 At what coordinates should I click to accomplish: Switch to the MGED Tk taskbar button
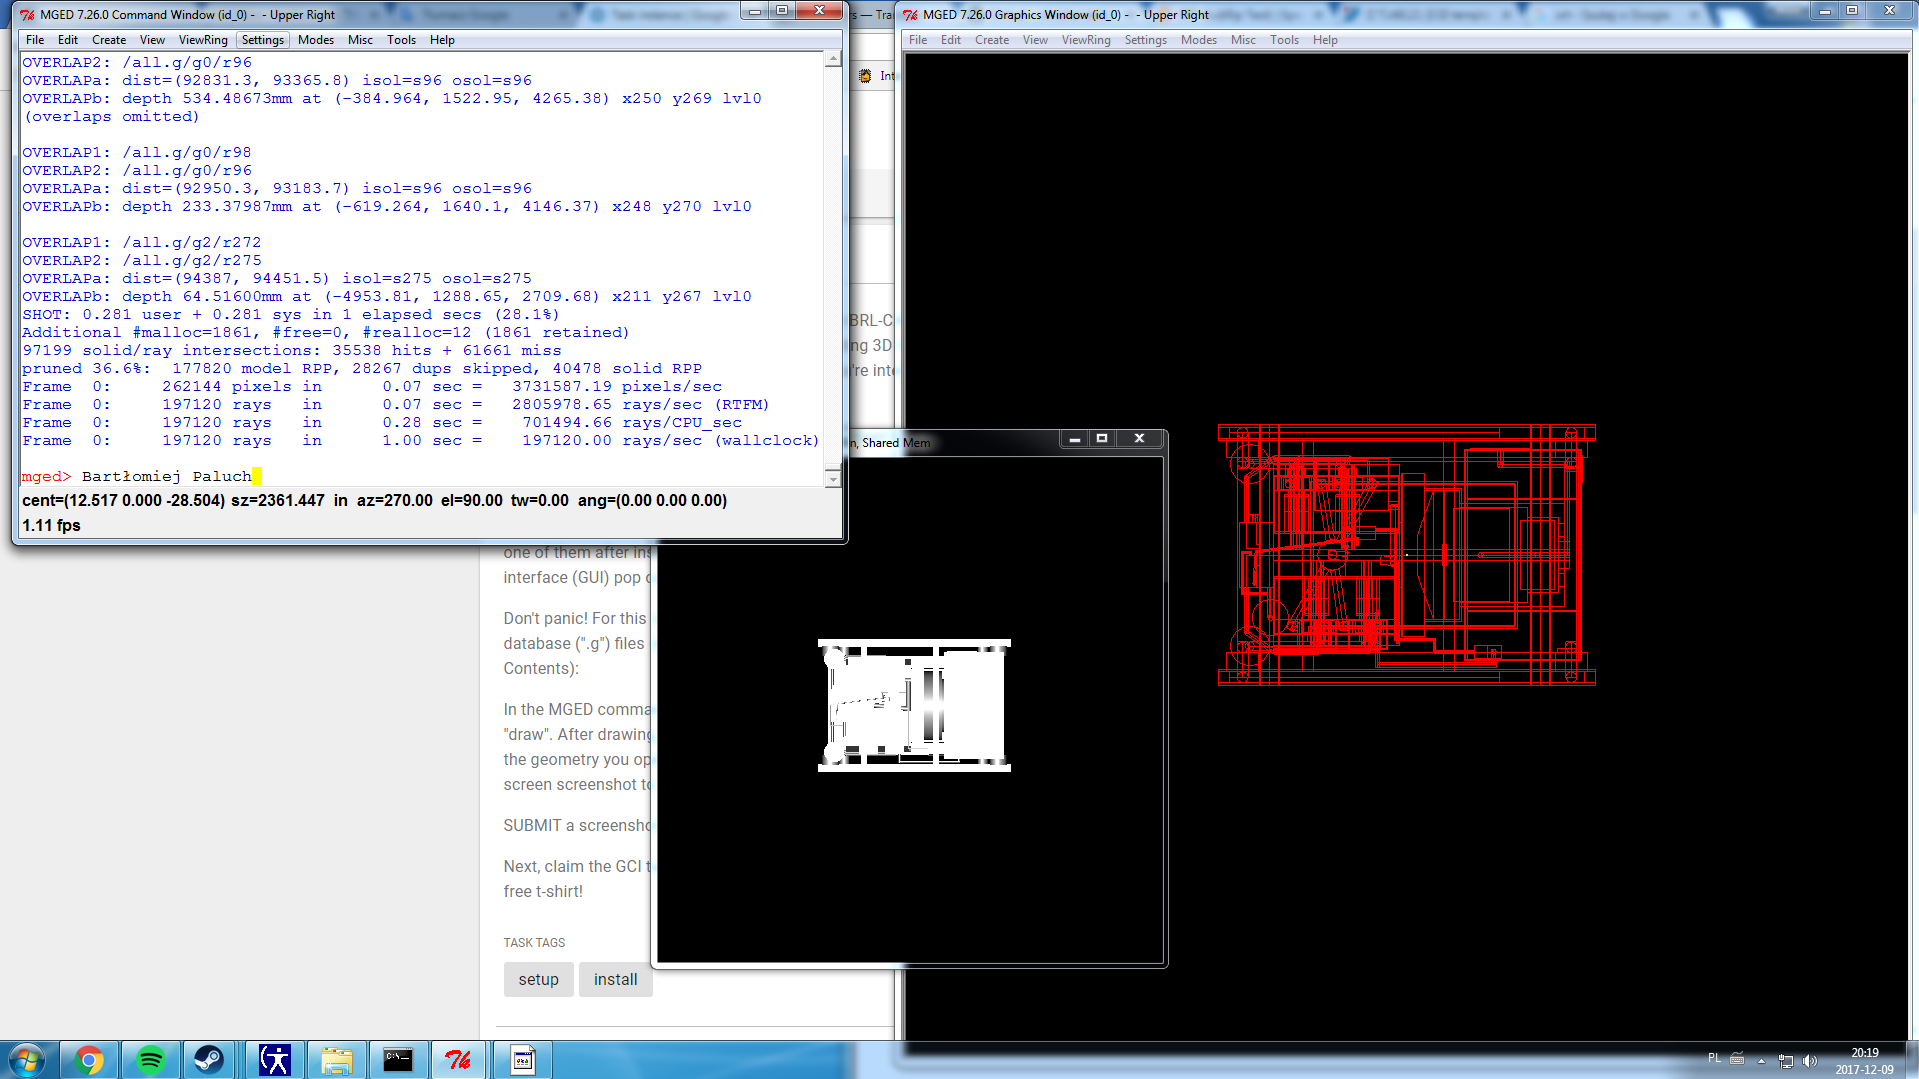pyautogui.click(x=459, y=1060)
